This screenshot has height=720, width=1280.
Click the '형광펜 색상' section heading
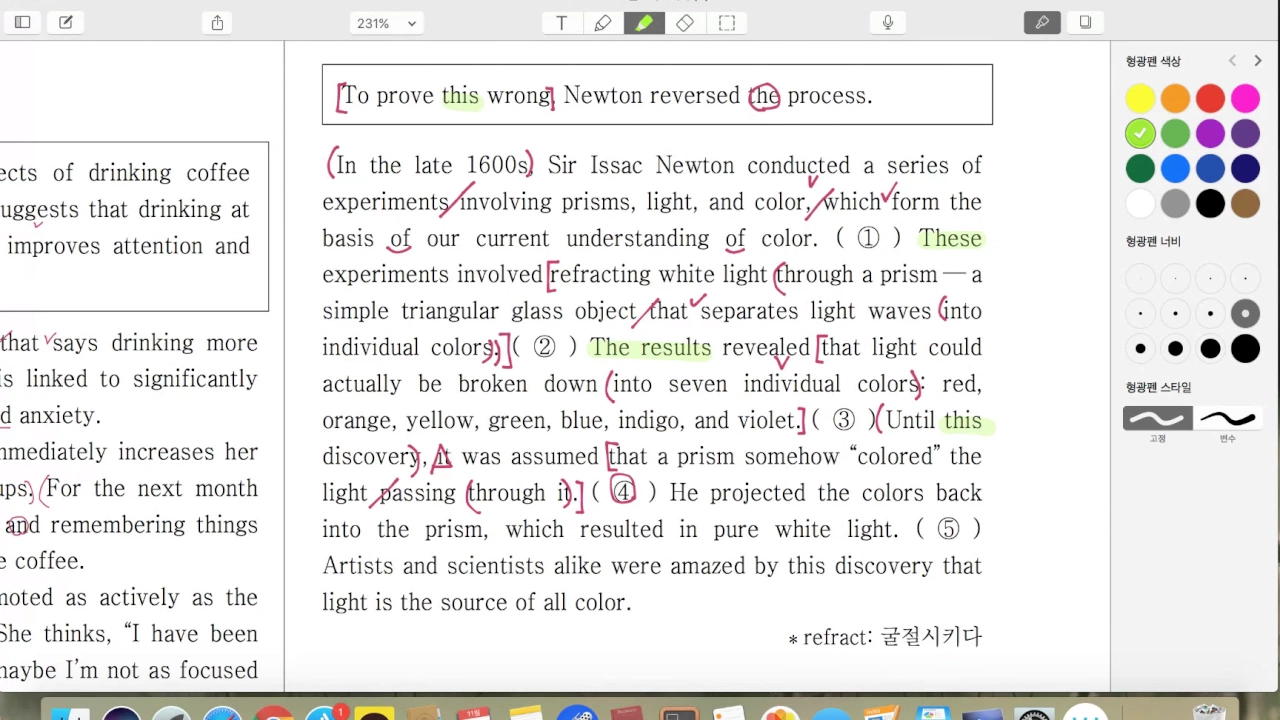click(x=1153, y=62)
